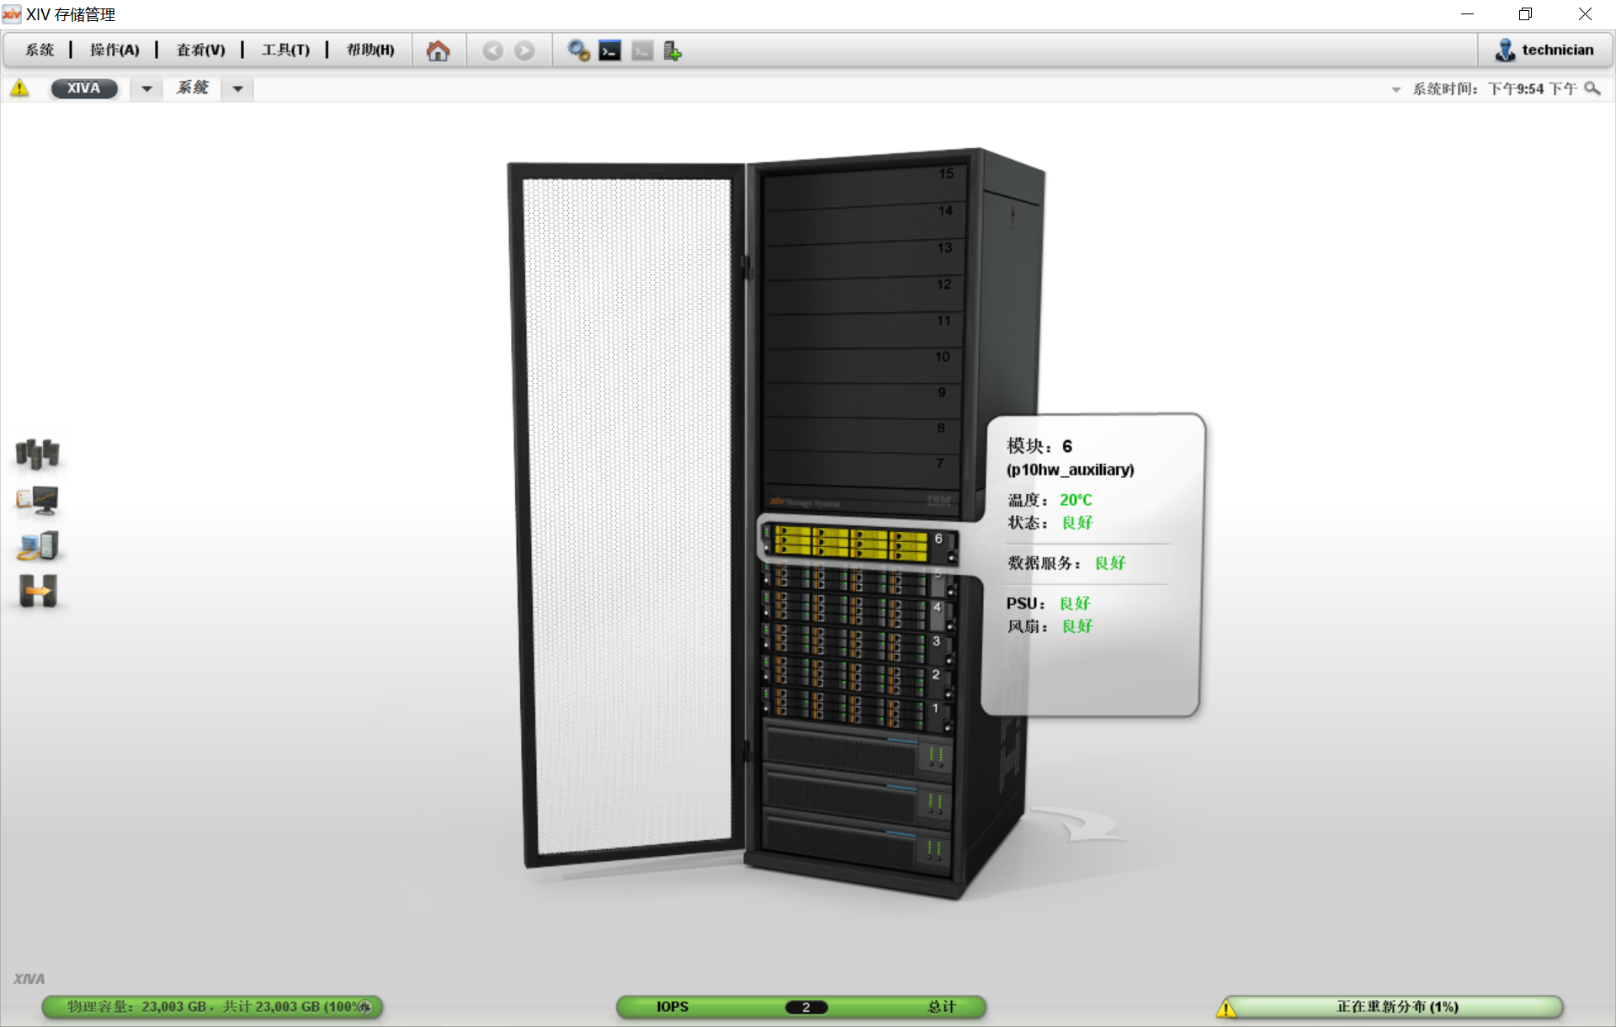
Task: Open the settings gears icon
Action: (x=578, y=51)
